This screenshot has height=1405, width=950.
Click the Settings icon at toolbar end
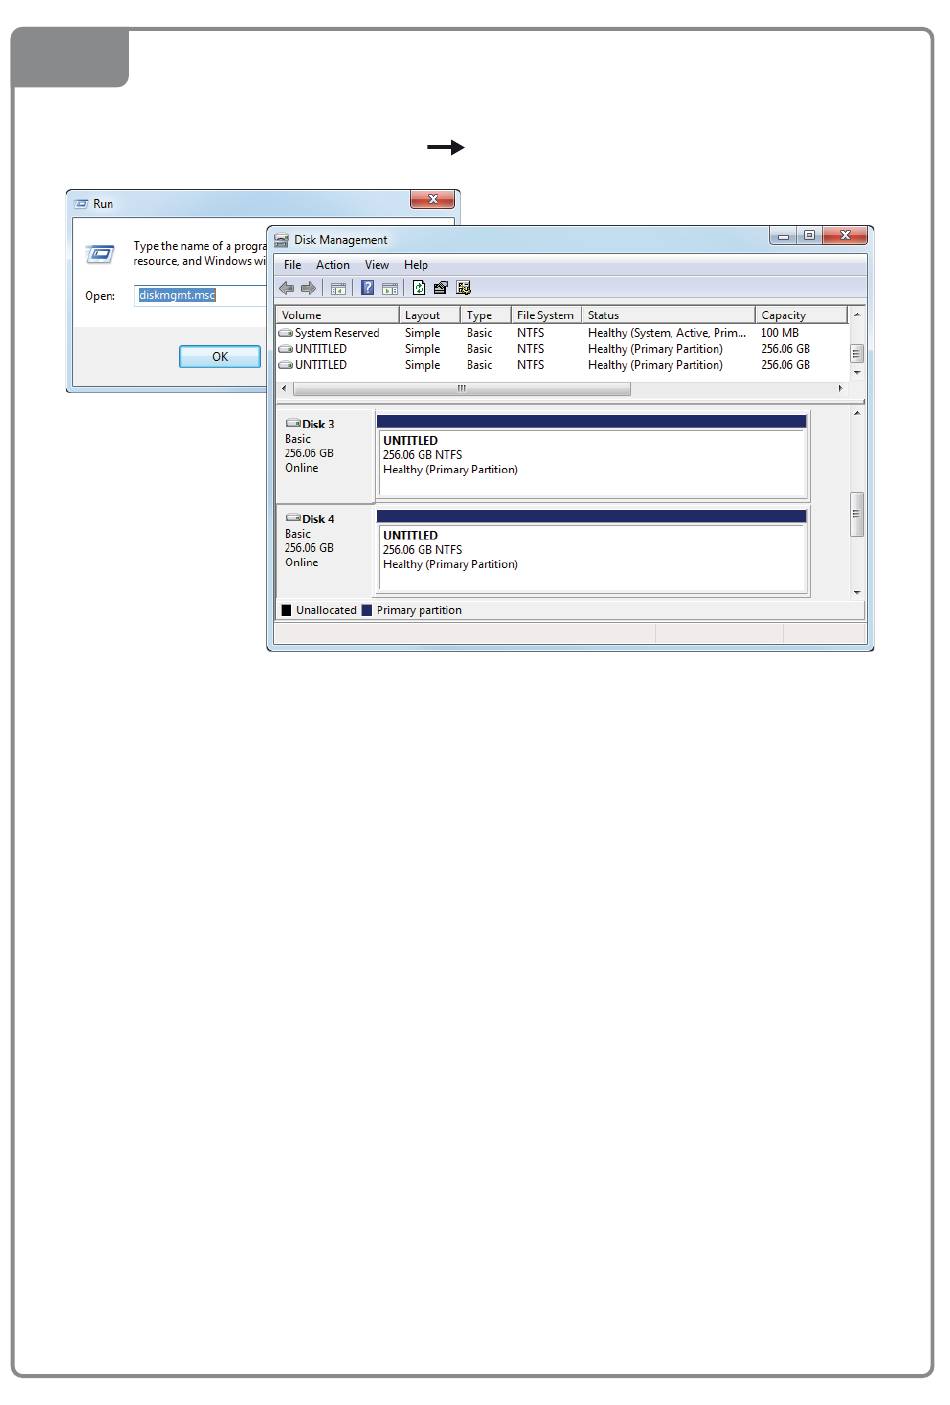tap(463, 288)
